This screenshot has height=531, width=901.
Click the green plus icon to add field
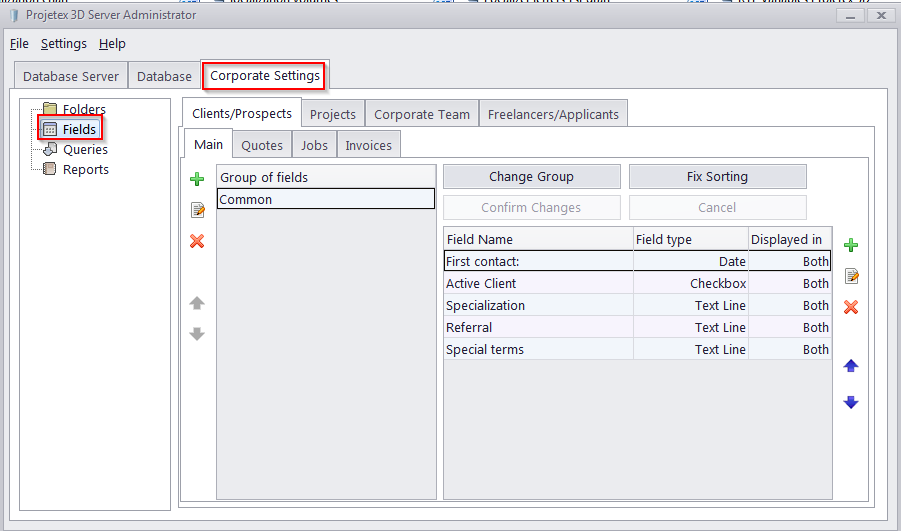pos(851,245)
